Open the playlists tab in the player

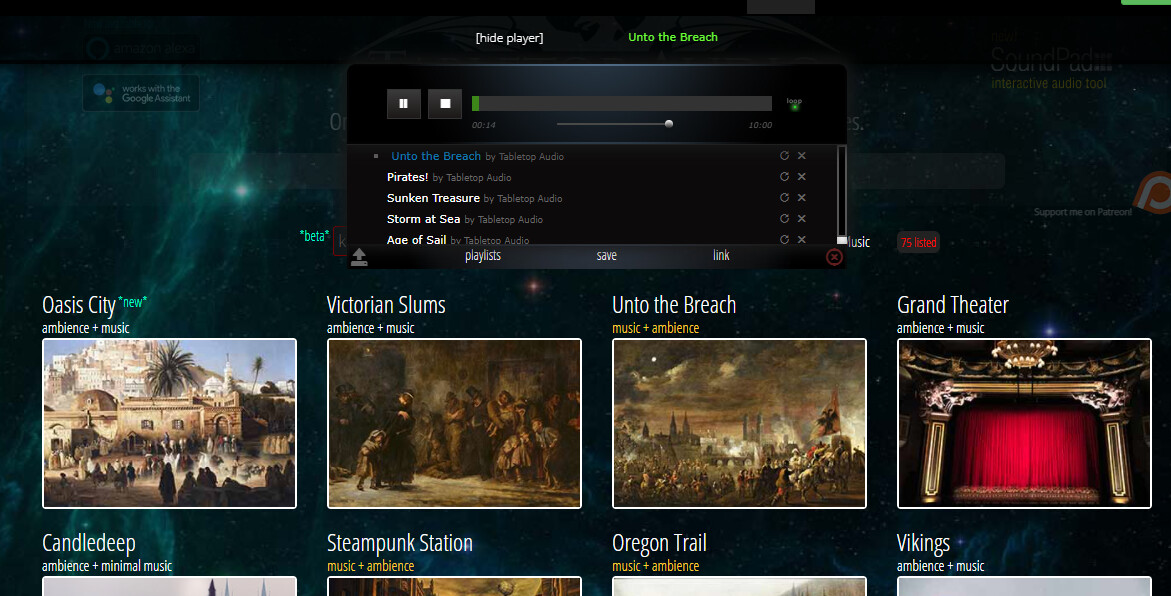coord(482,255)
